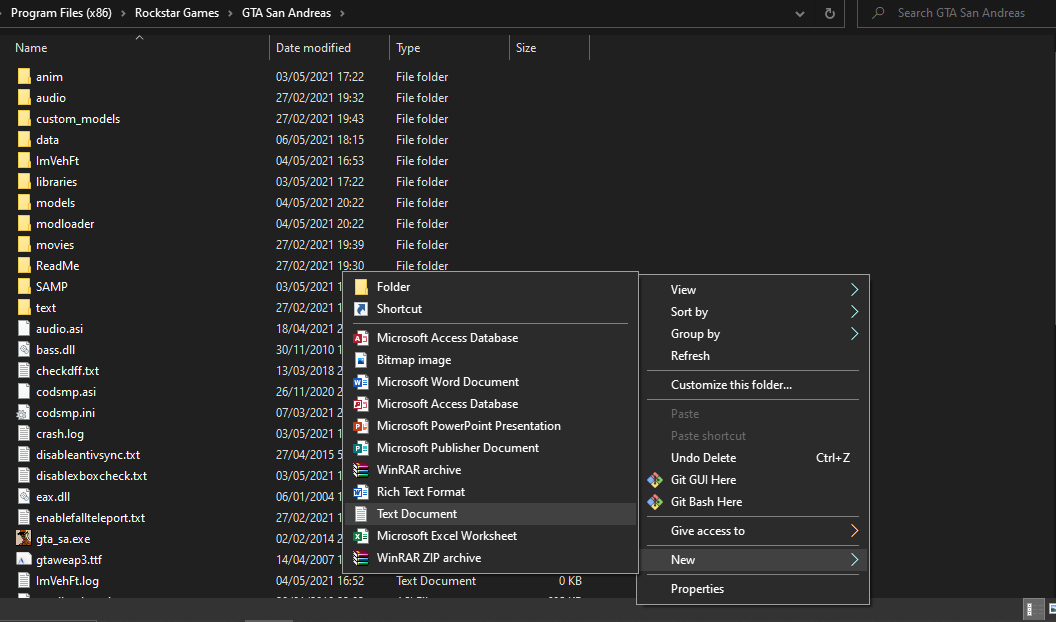Navigate to Program Files (x86) breadcrumb
Viewport: 1056px width, 622px height.
pos(61,13)
